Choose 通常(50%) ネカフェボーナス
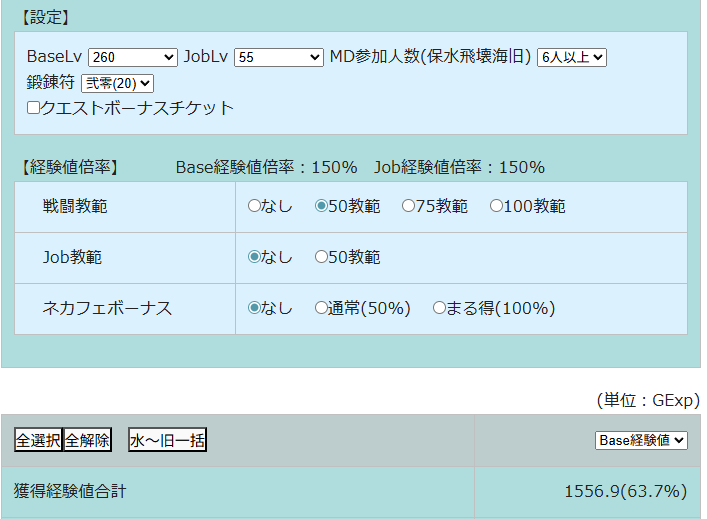 tap(321, 308)
